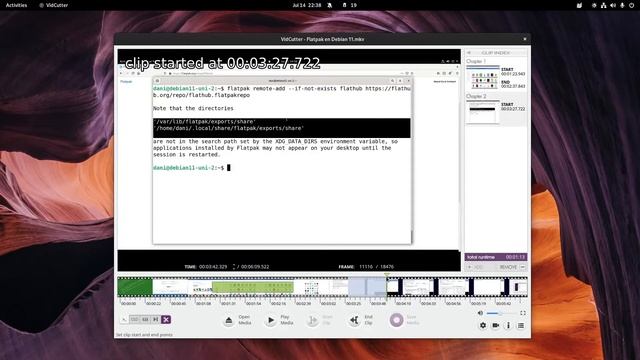Mute audio via the speaker icon

(480, 313)
